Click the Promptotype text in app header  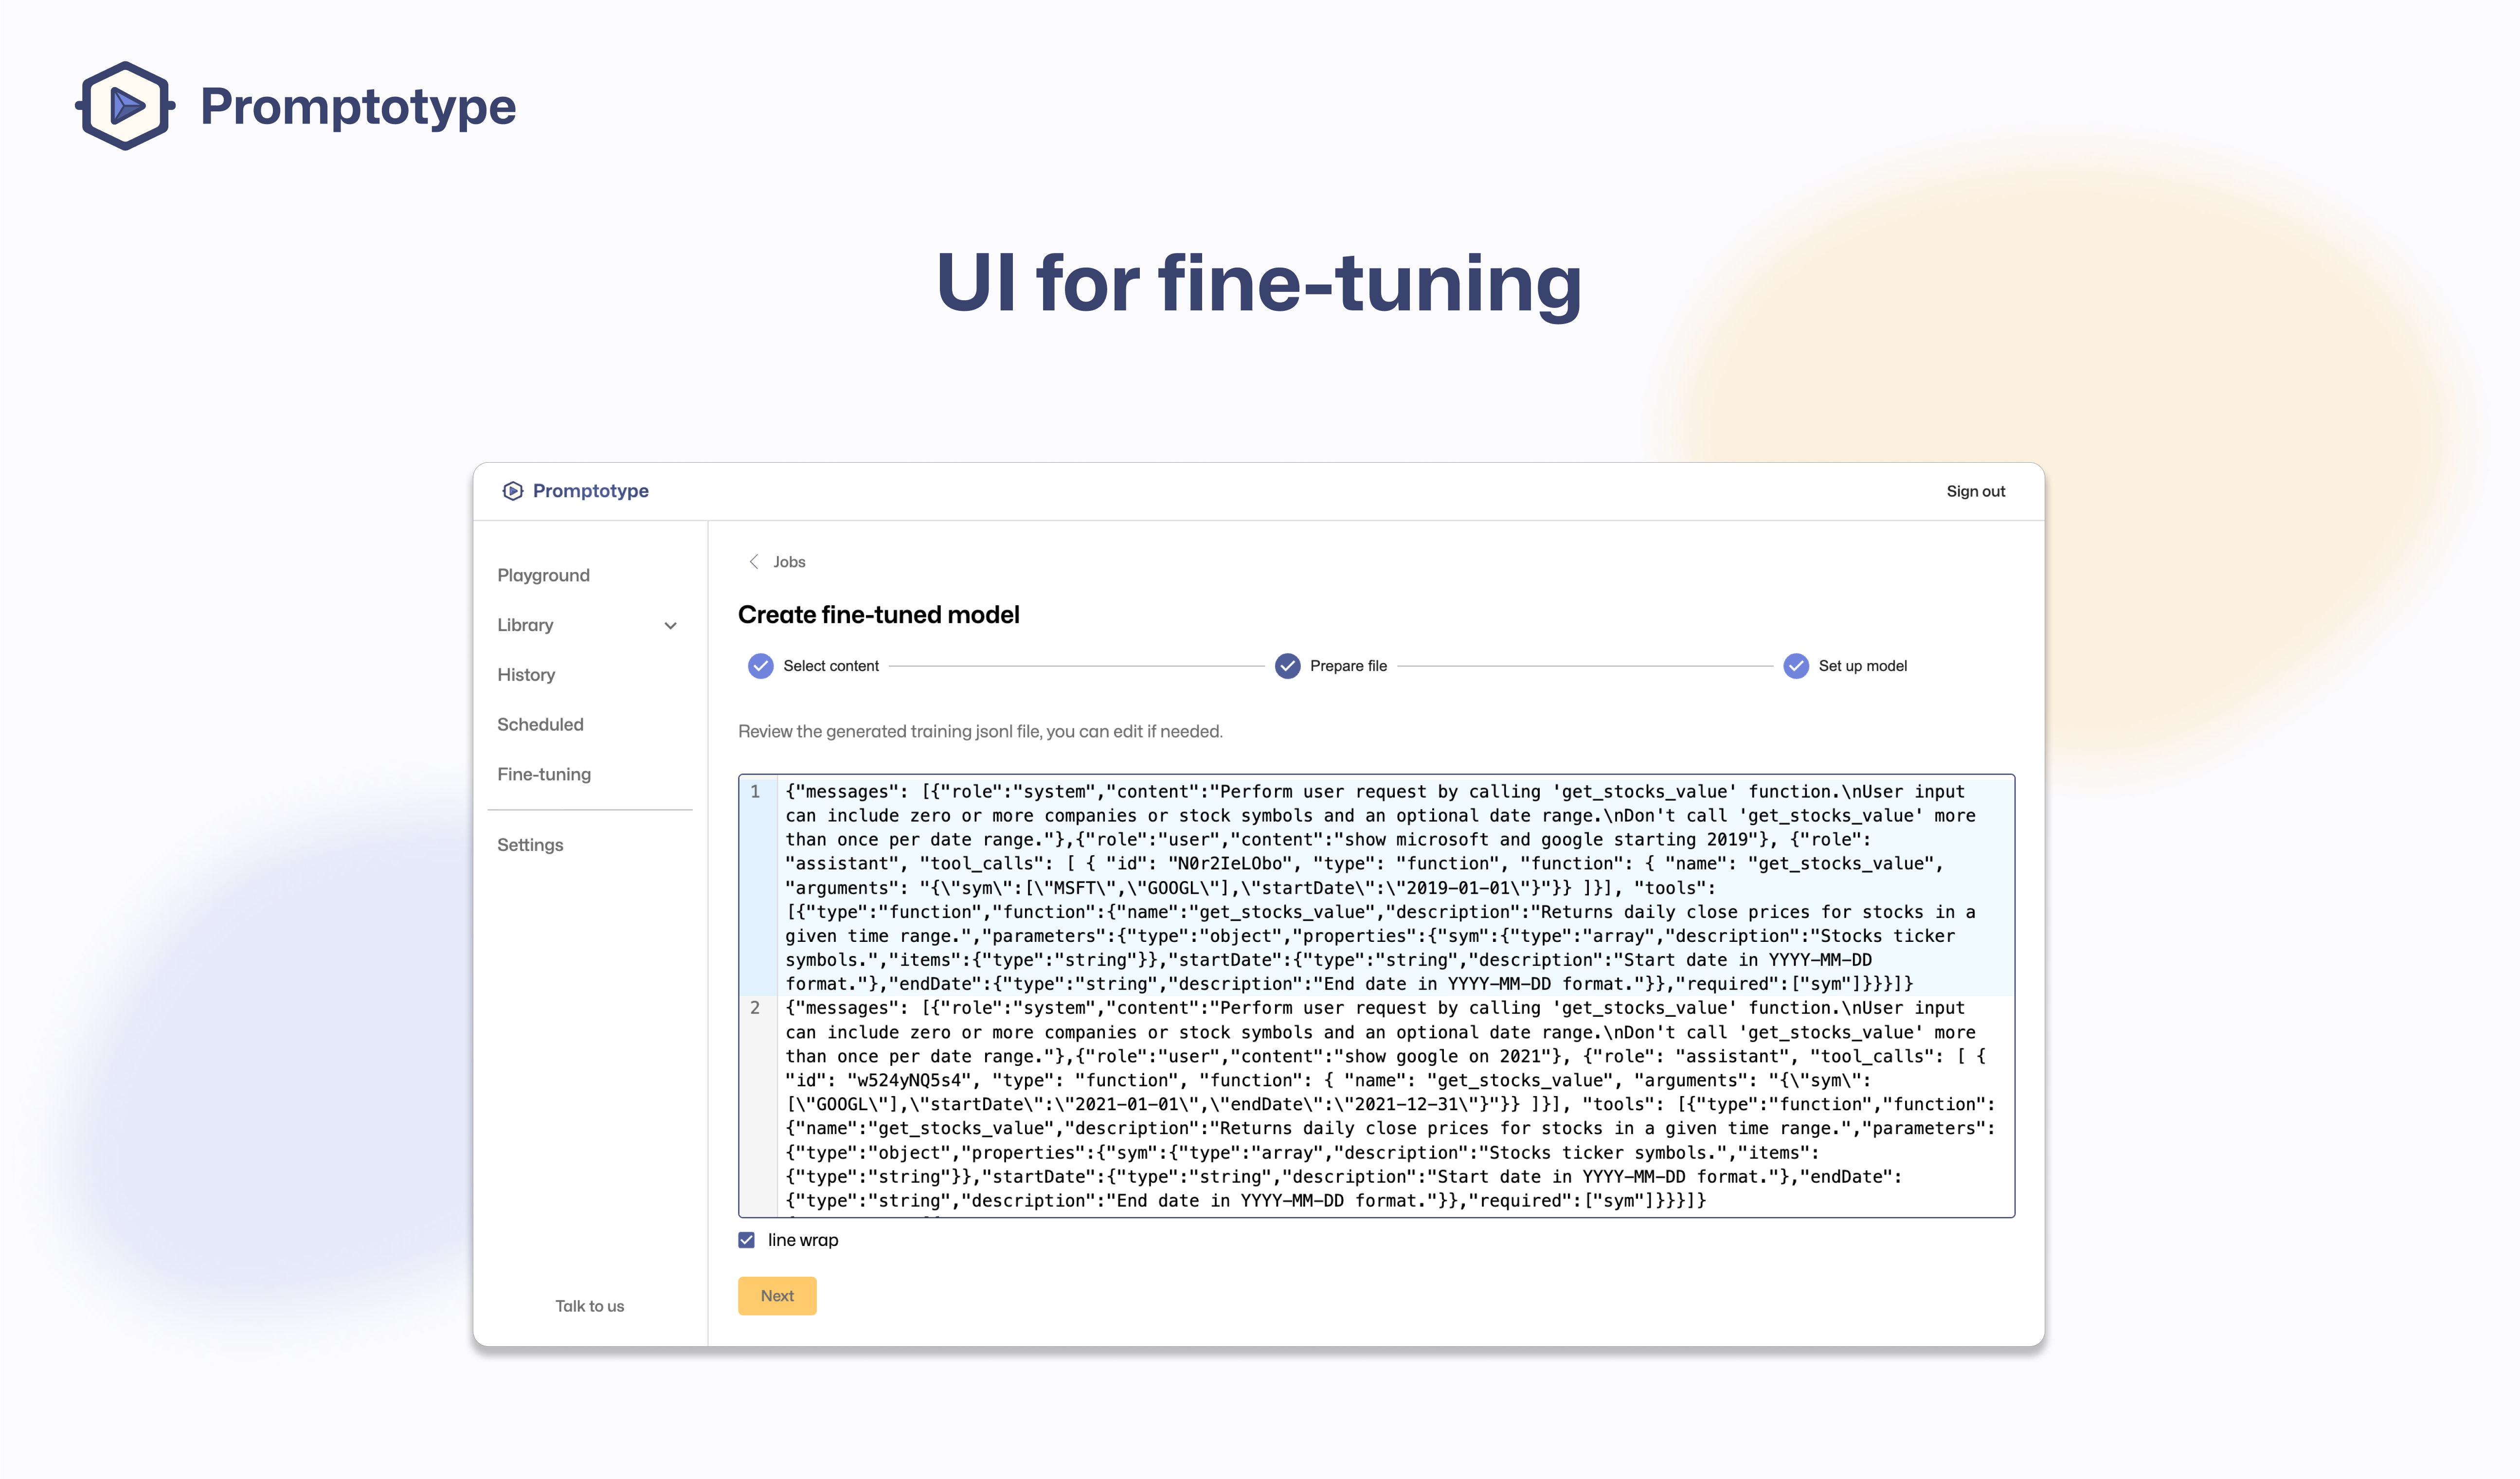[x=590, y=491]
